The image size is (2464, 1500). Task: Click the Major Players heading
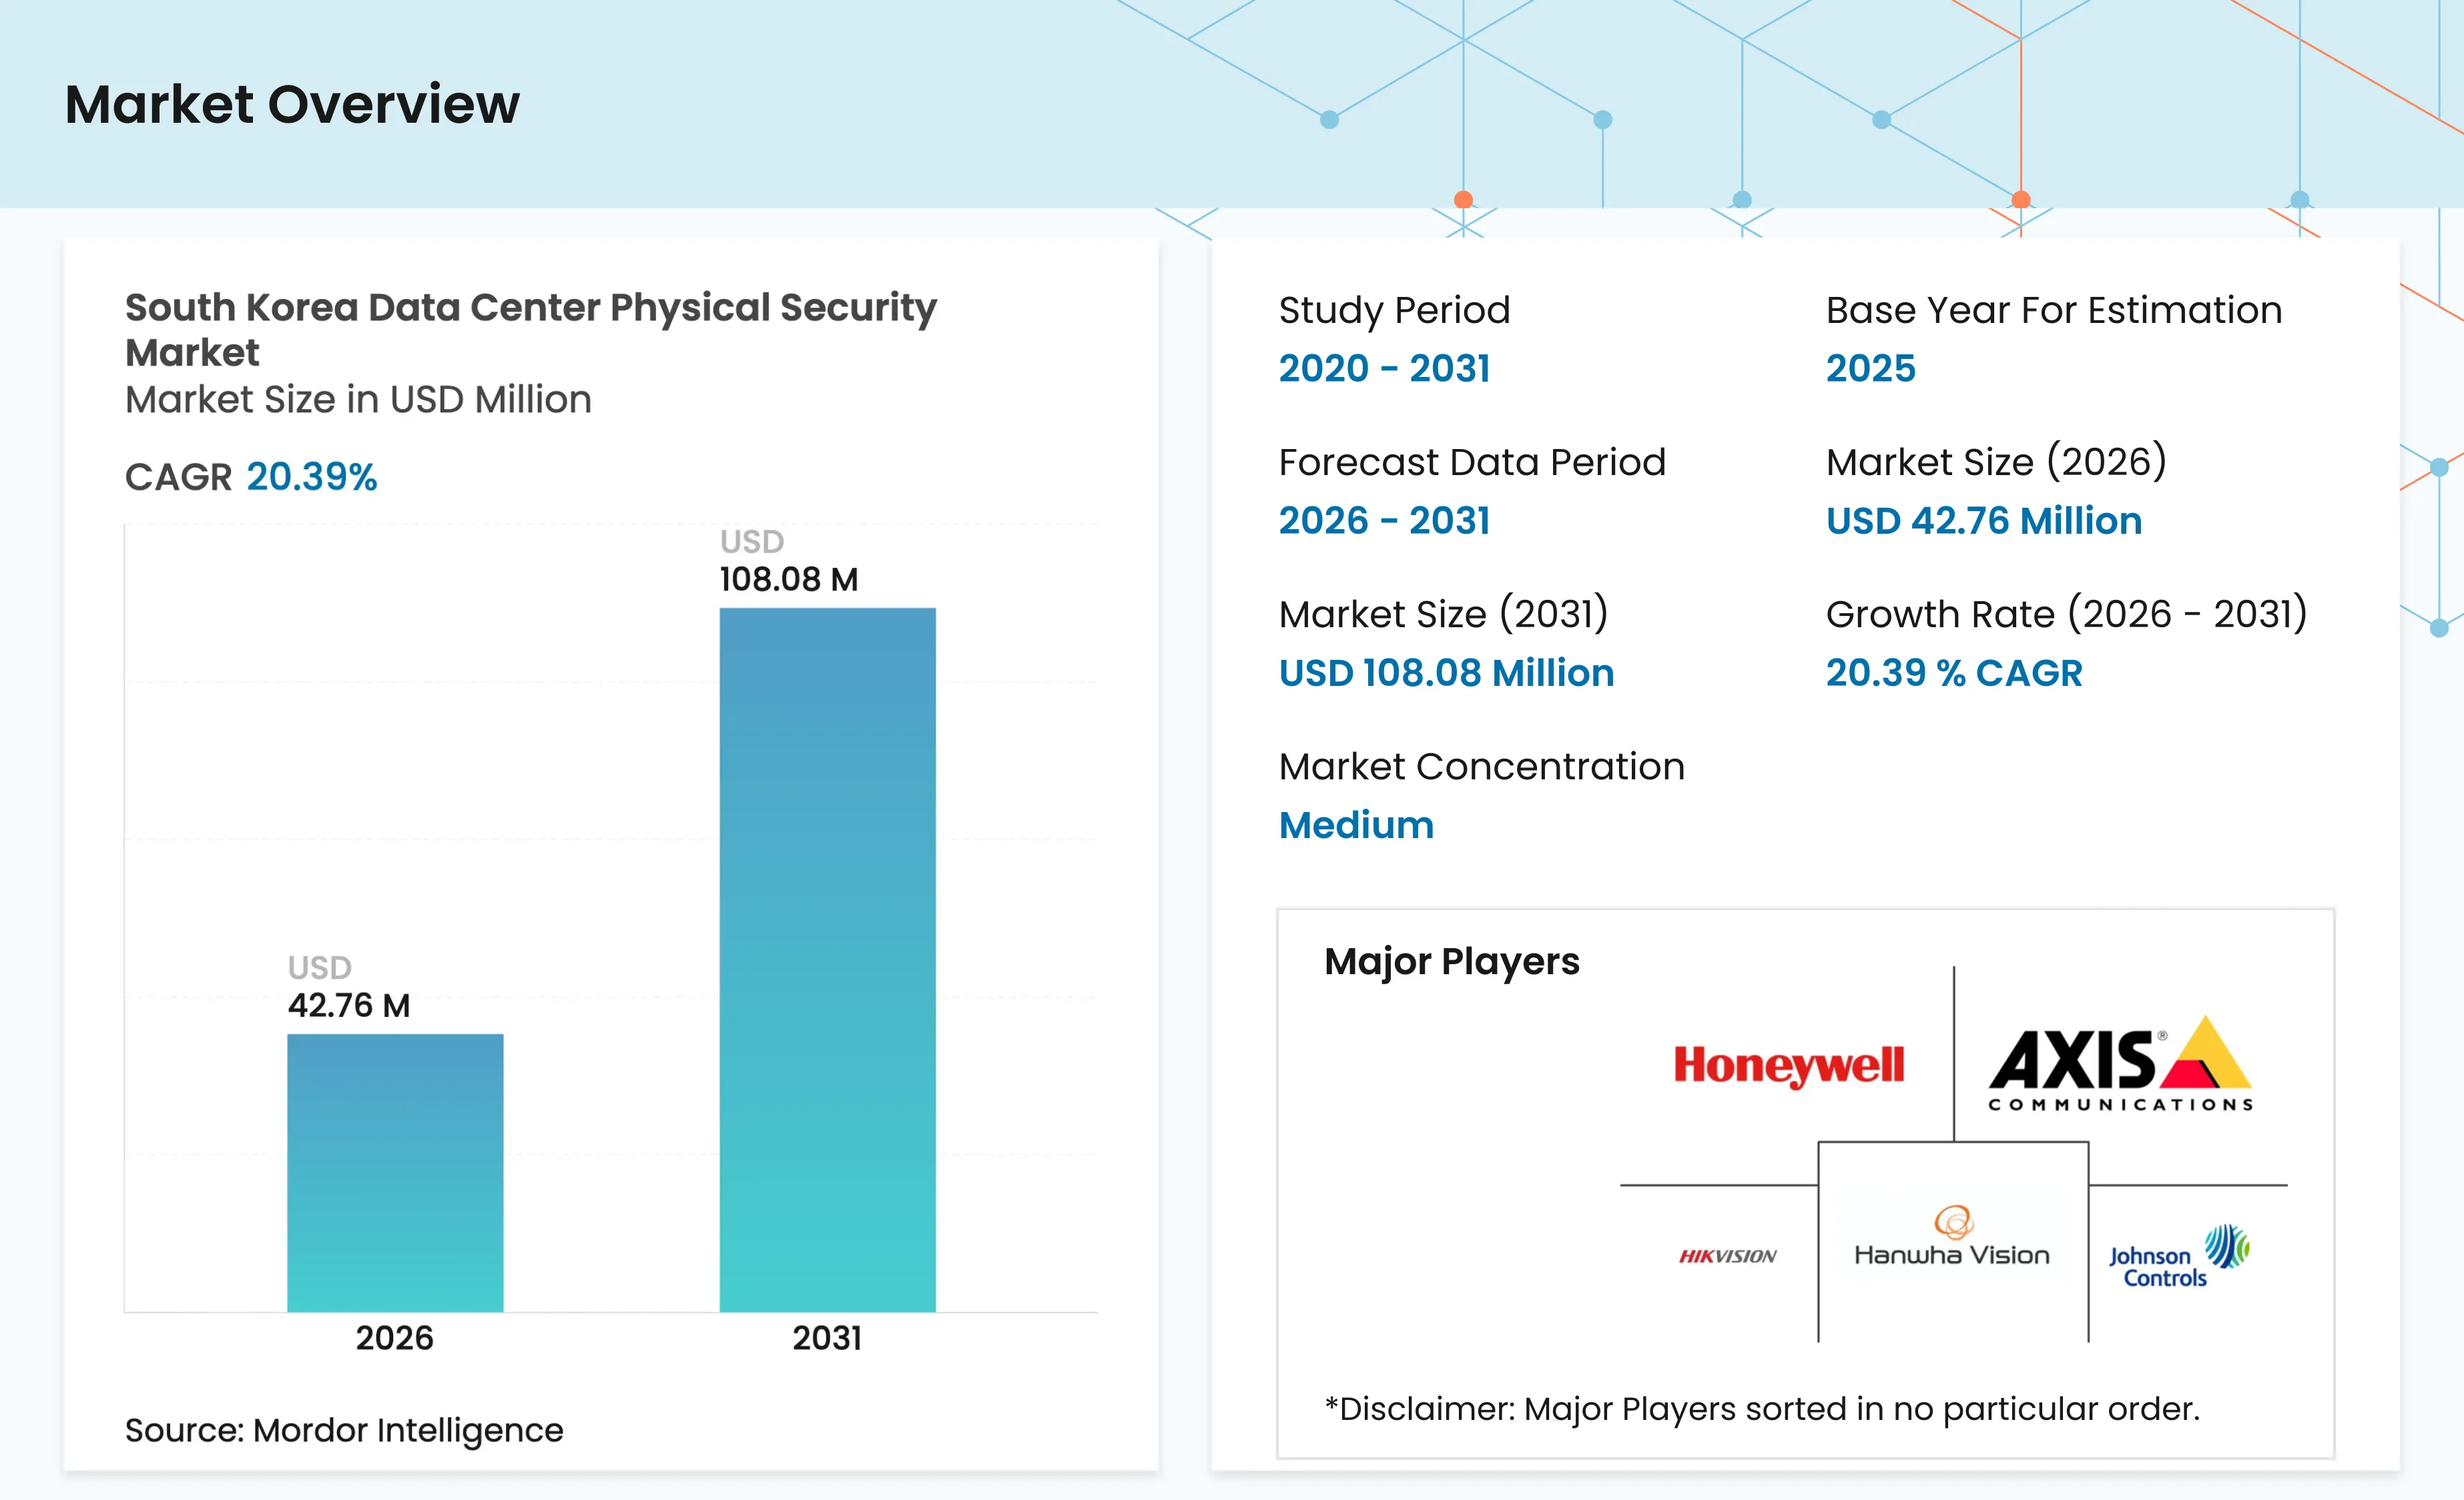tap(1451, 962)
